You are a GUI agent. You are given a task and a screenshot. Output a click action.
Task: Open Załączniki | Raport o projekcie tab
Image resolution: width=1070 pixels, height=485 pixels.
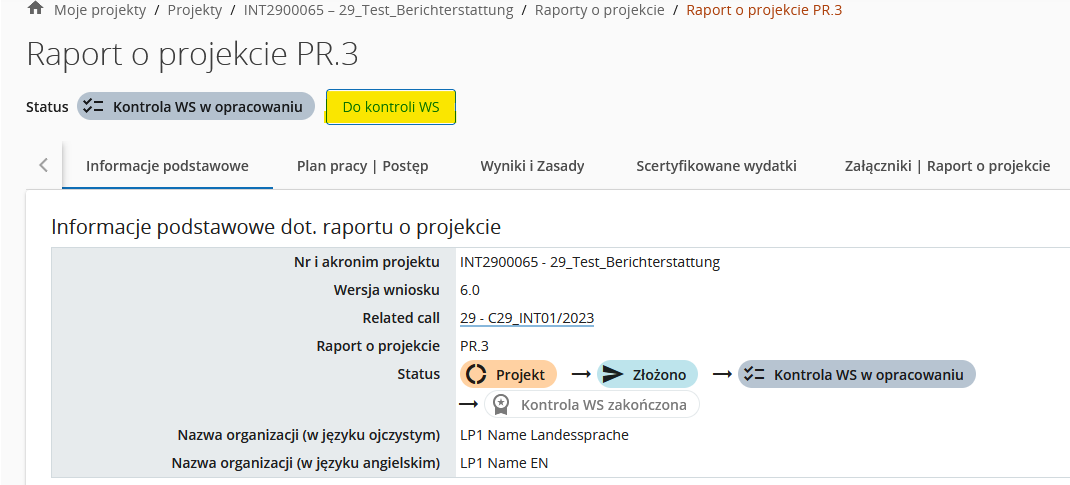click(947, 166)
